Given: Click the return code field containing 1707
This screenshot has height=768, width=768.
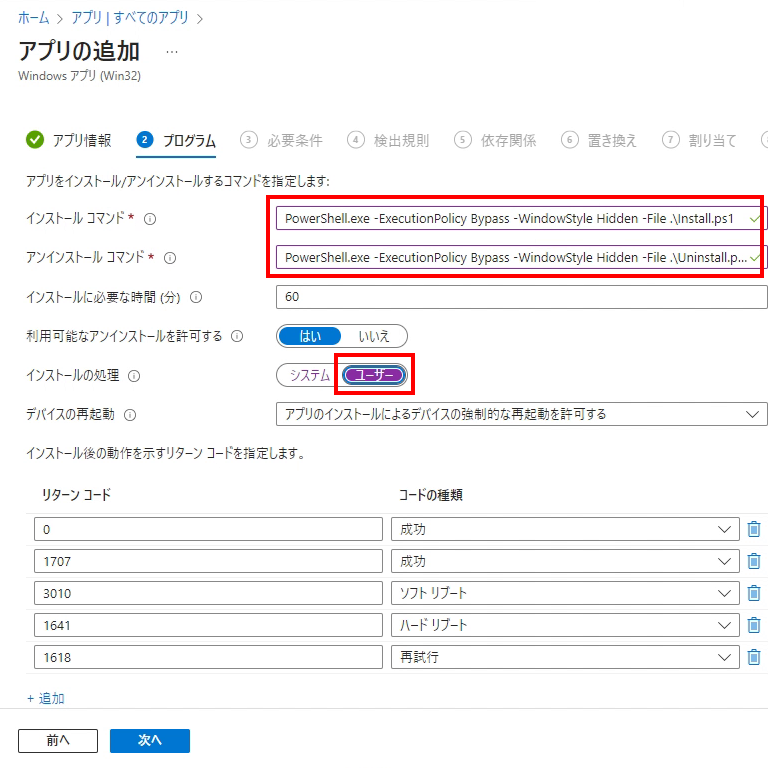Looking at the screenshot, I should [208, 561].
